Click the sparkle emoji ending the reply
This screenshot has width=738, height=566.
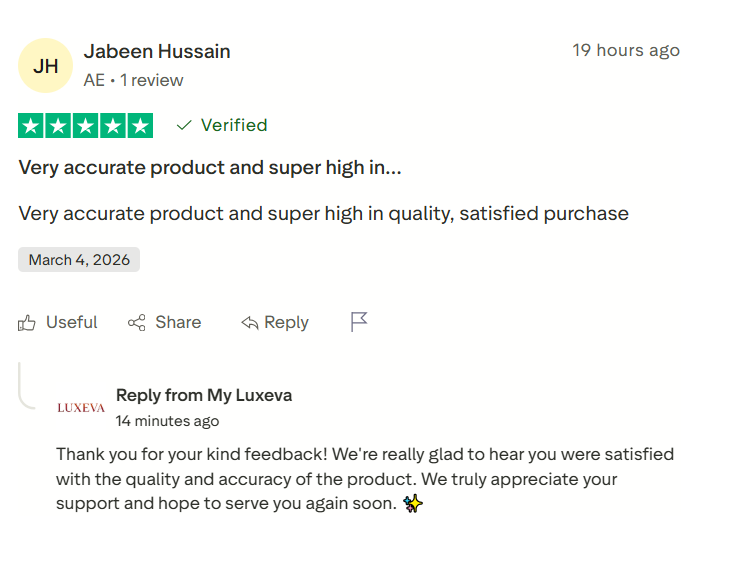pos(412,503)
